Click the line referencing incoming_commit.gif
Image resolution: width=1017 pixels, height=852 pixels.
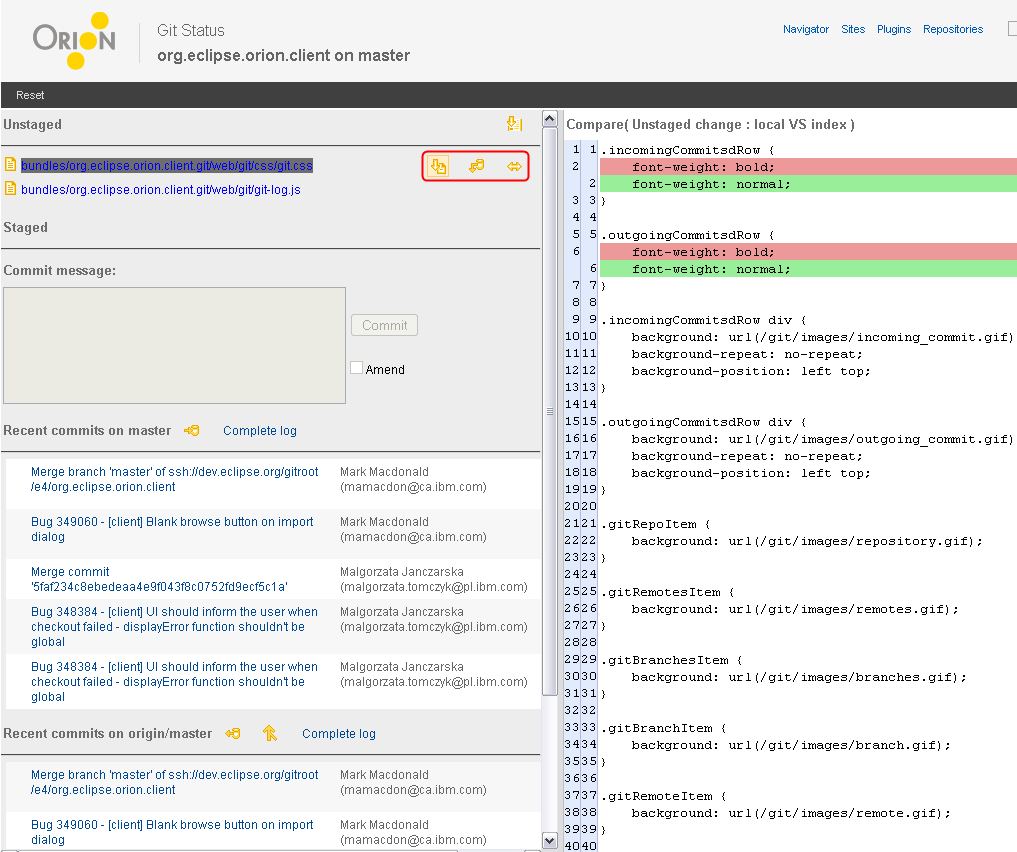(822, 337)
